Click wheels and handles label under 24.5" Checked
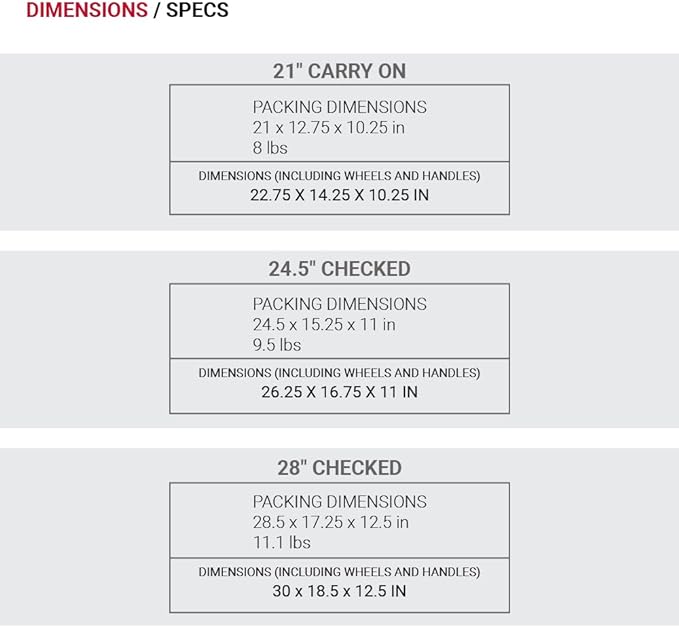This screenshot has height=627, width=679. pos(339,373)
